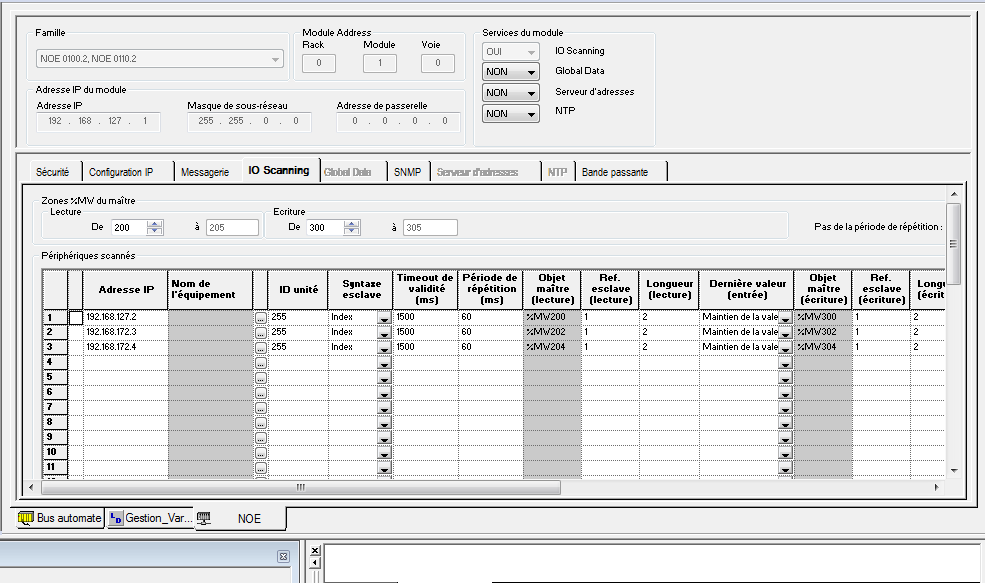This screenshot has width=985, height=583.
Task: Click the ellipsis button in row 4
Action: [260, 362]
